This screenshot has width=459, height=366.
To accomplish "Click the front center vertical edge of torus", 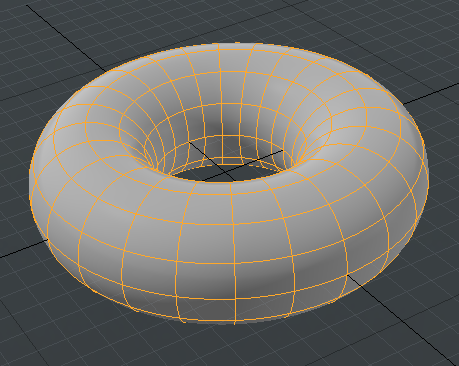I will tap(234, 258).
